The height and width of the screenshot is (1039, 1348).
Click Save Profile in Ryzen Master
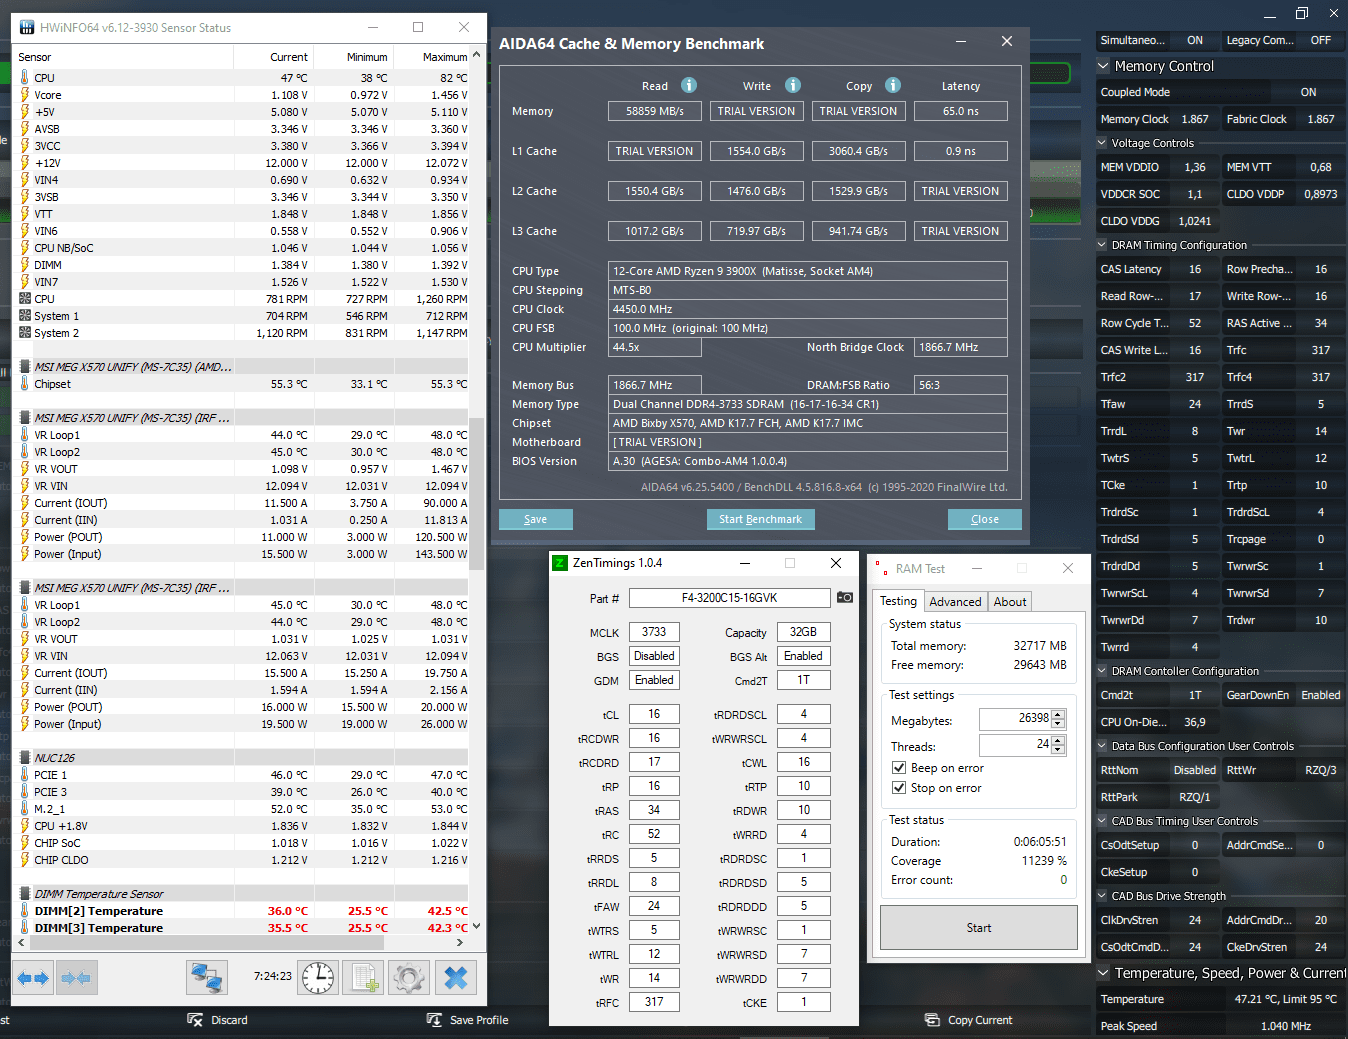click(x=479, y=1020)
